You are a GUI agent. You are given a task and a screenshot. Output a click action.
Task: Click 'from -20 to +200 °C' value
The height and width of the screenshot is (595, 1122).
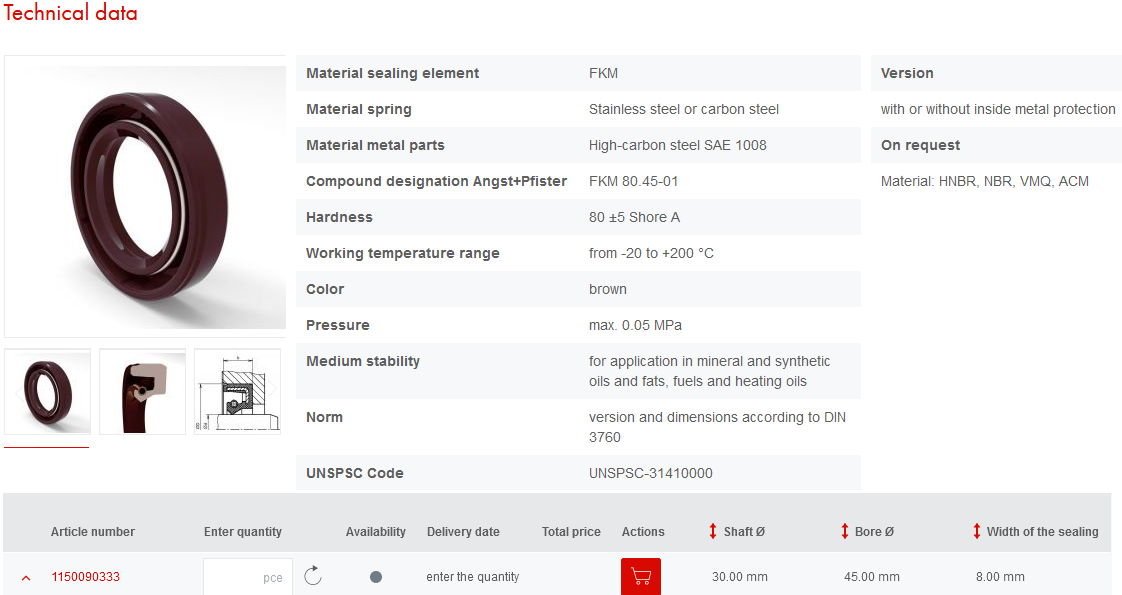pyautogui.click(x=651, y=253)
